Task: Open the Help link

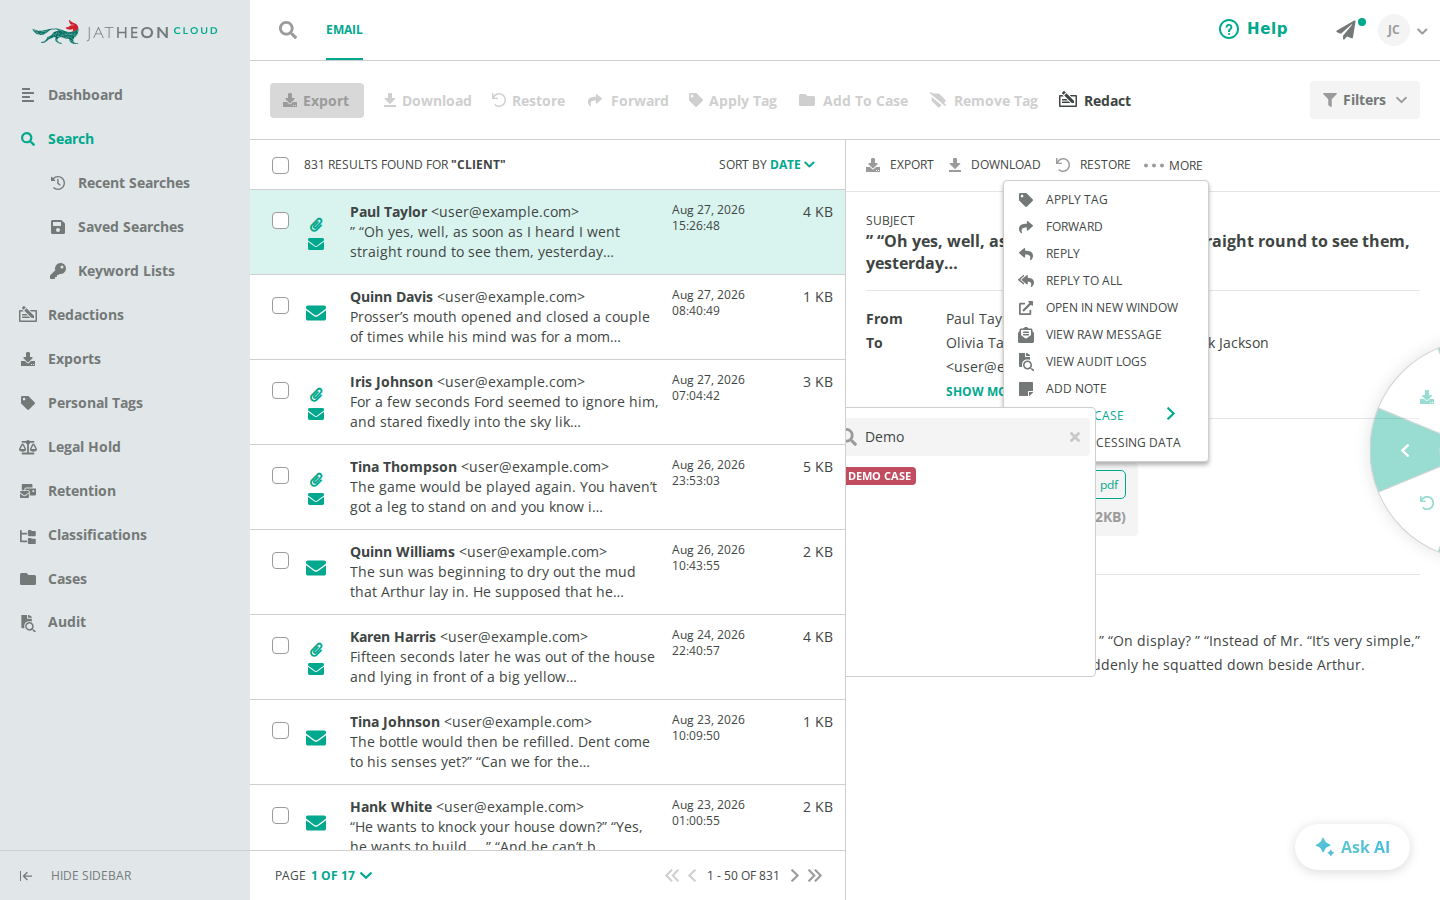Action: pyautogui.click(x=1253, y=29)
